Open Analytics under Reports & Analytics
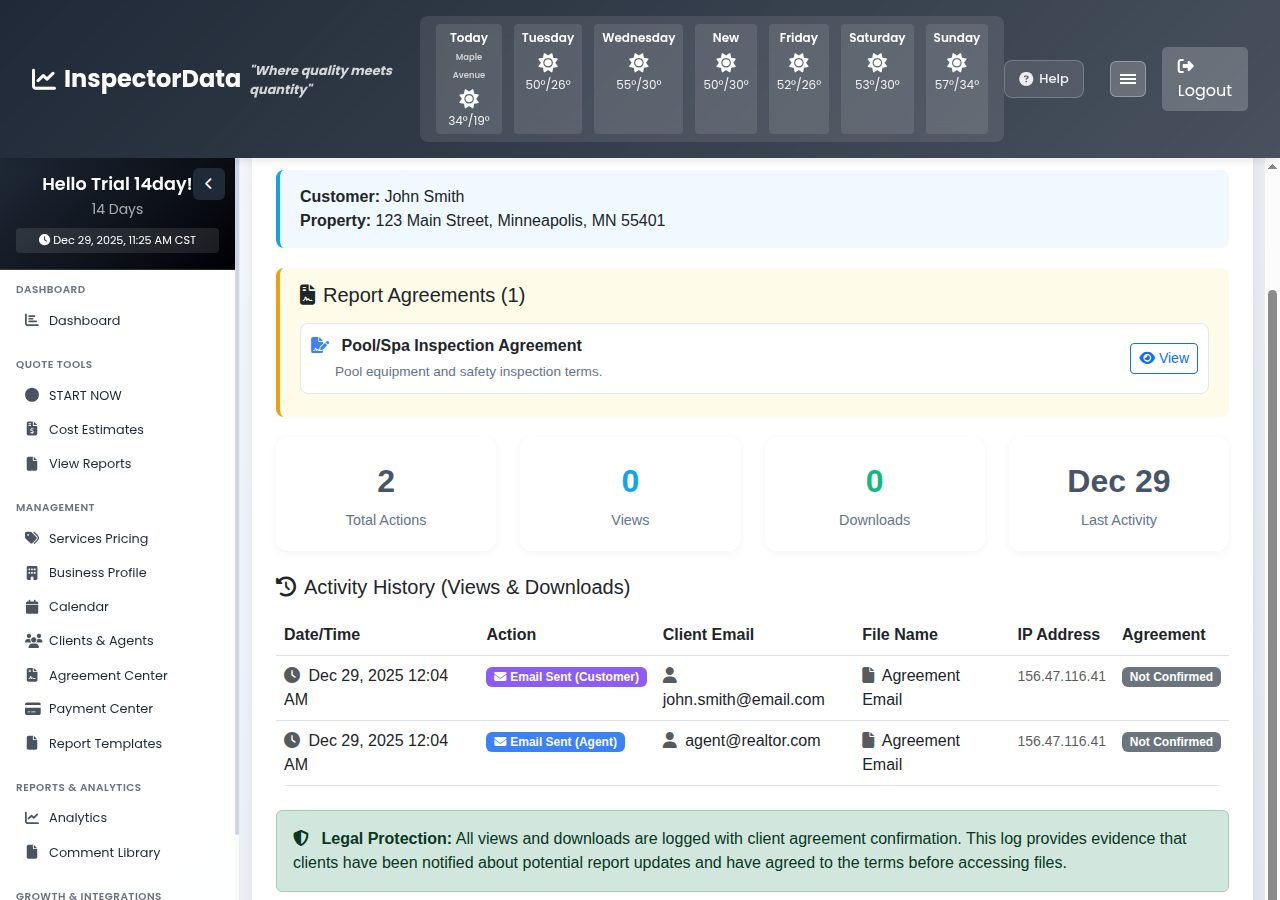This screenshot has width=1280, height=900. (76, 817)
